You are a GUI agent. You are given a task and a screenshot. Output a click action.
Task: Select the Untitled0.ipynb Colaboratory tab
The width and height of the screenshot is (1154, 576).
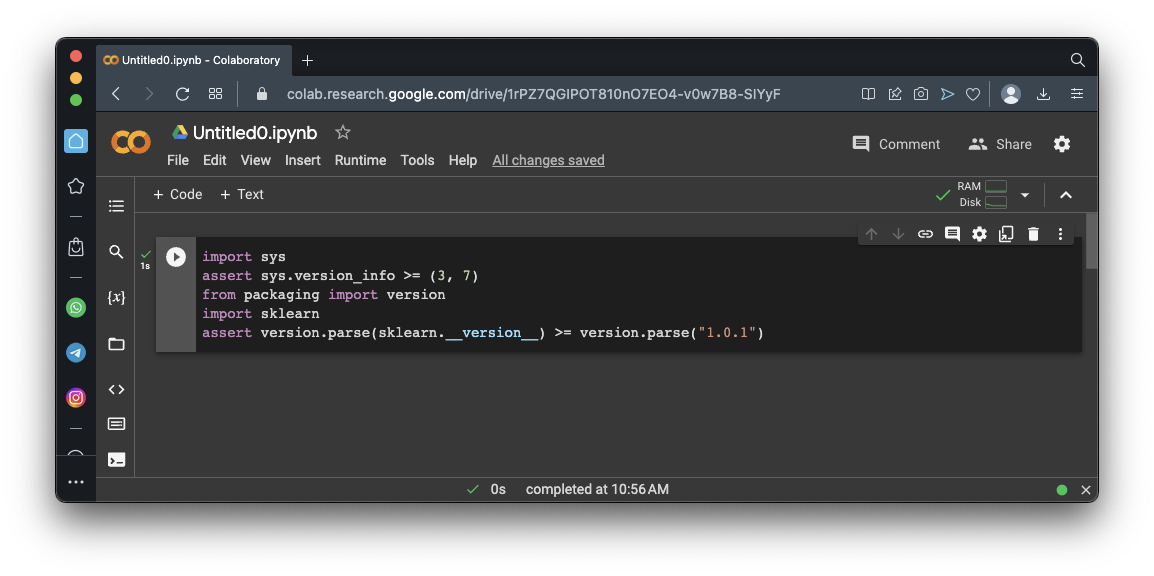193,60
